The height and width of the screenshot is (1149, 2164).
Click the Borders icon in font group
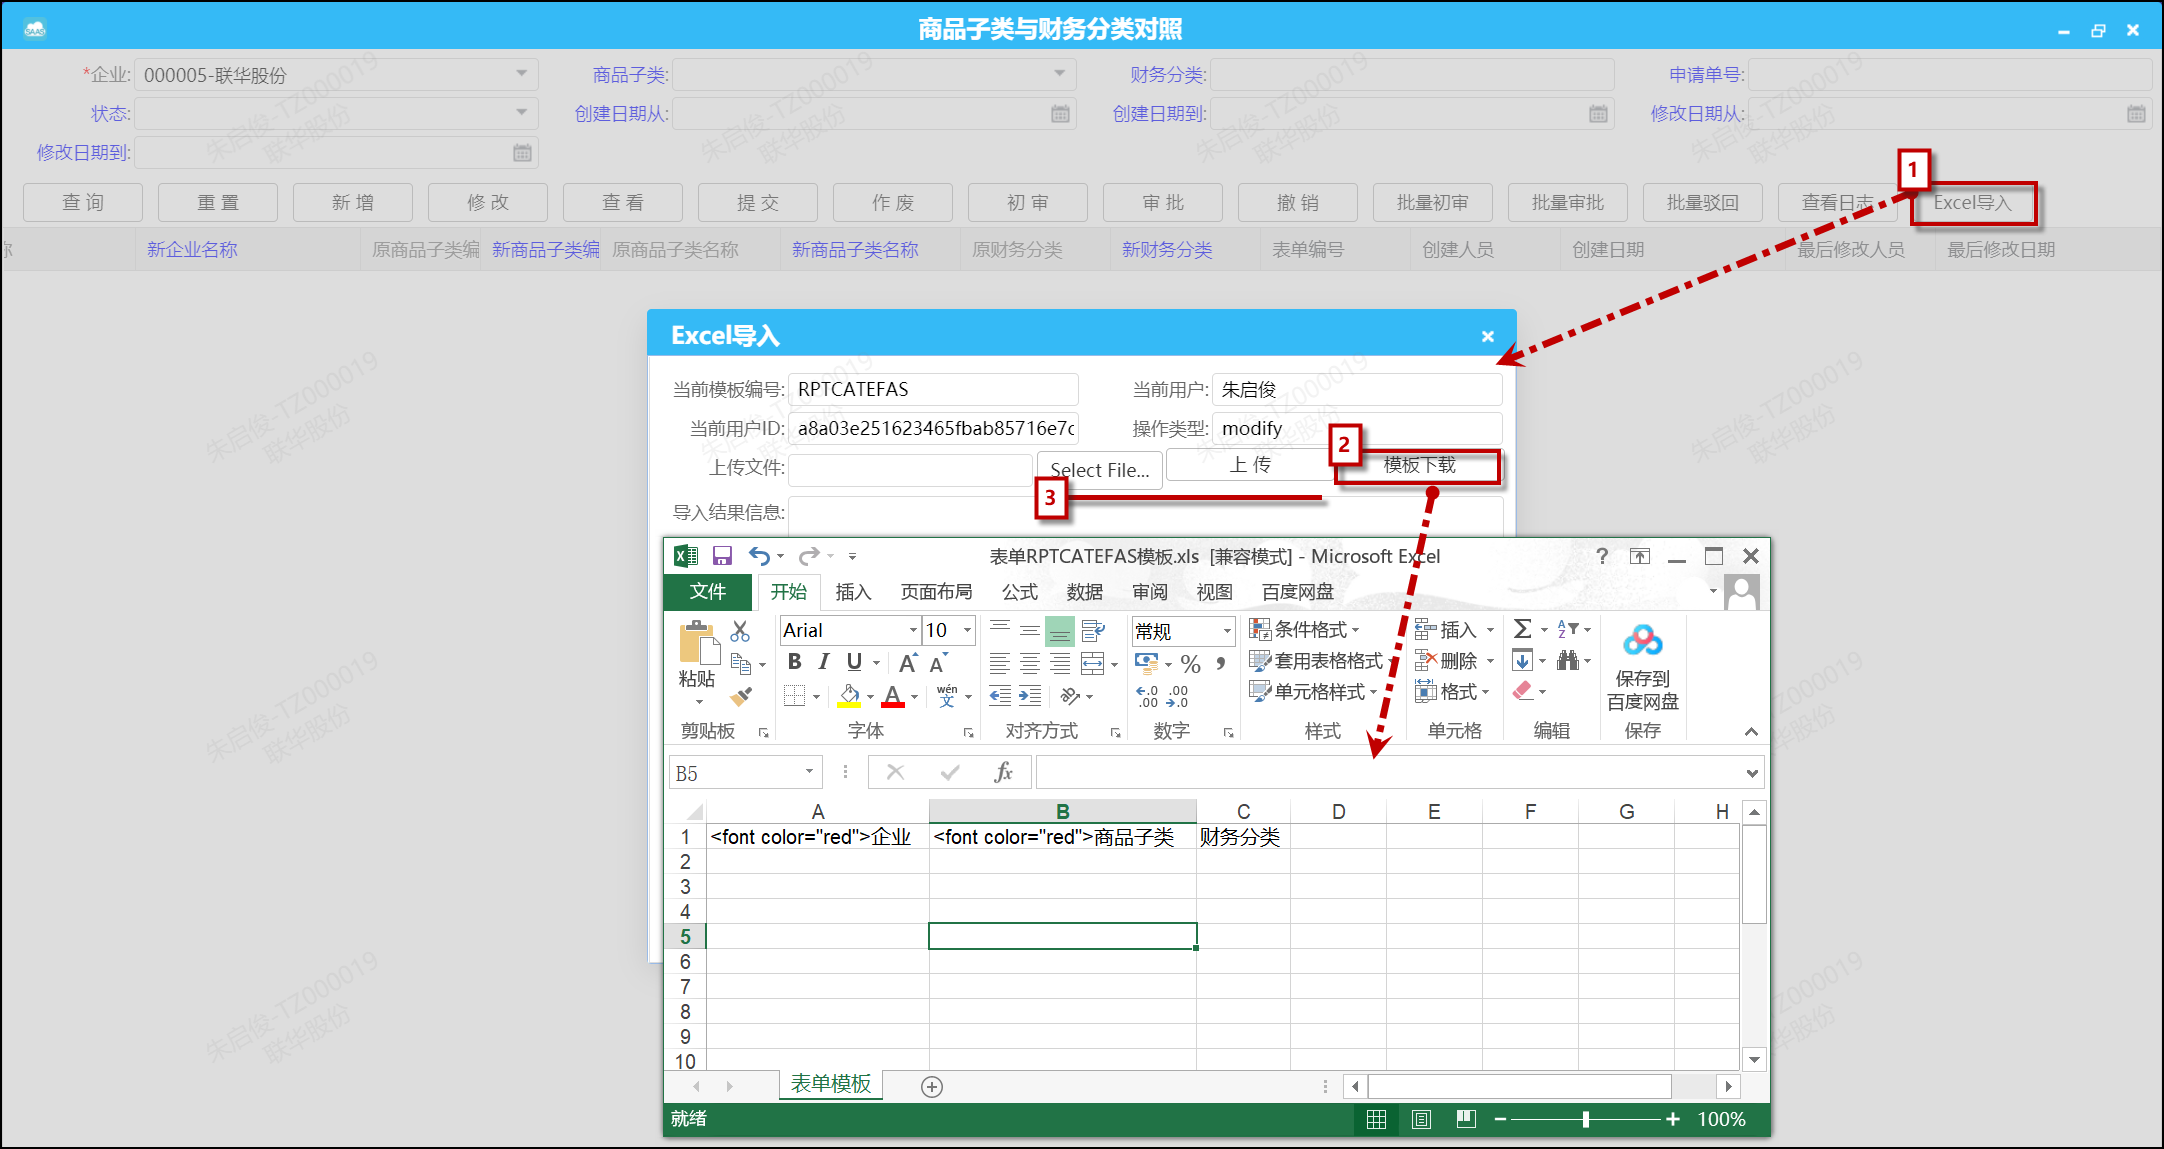click(x=795, y=696)
